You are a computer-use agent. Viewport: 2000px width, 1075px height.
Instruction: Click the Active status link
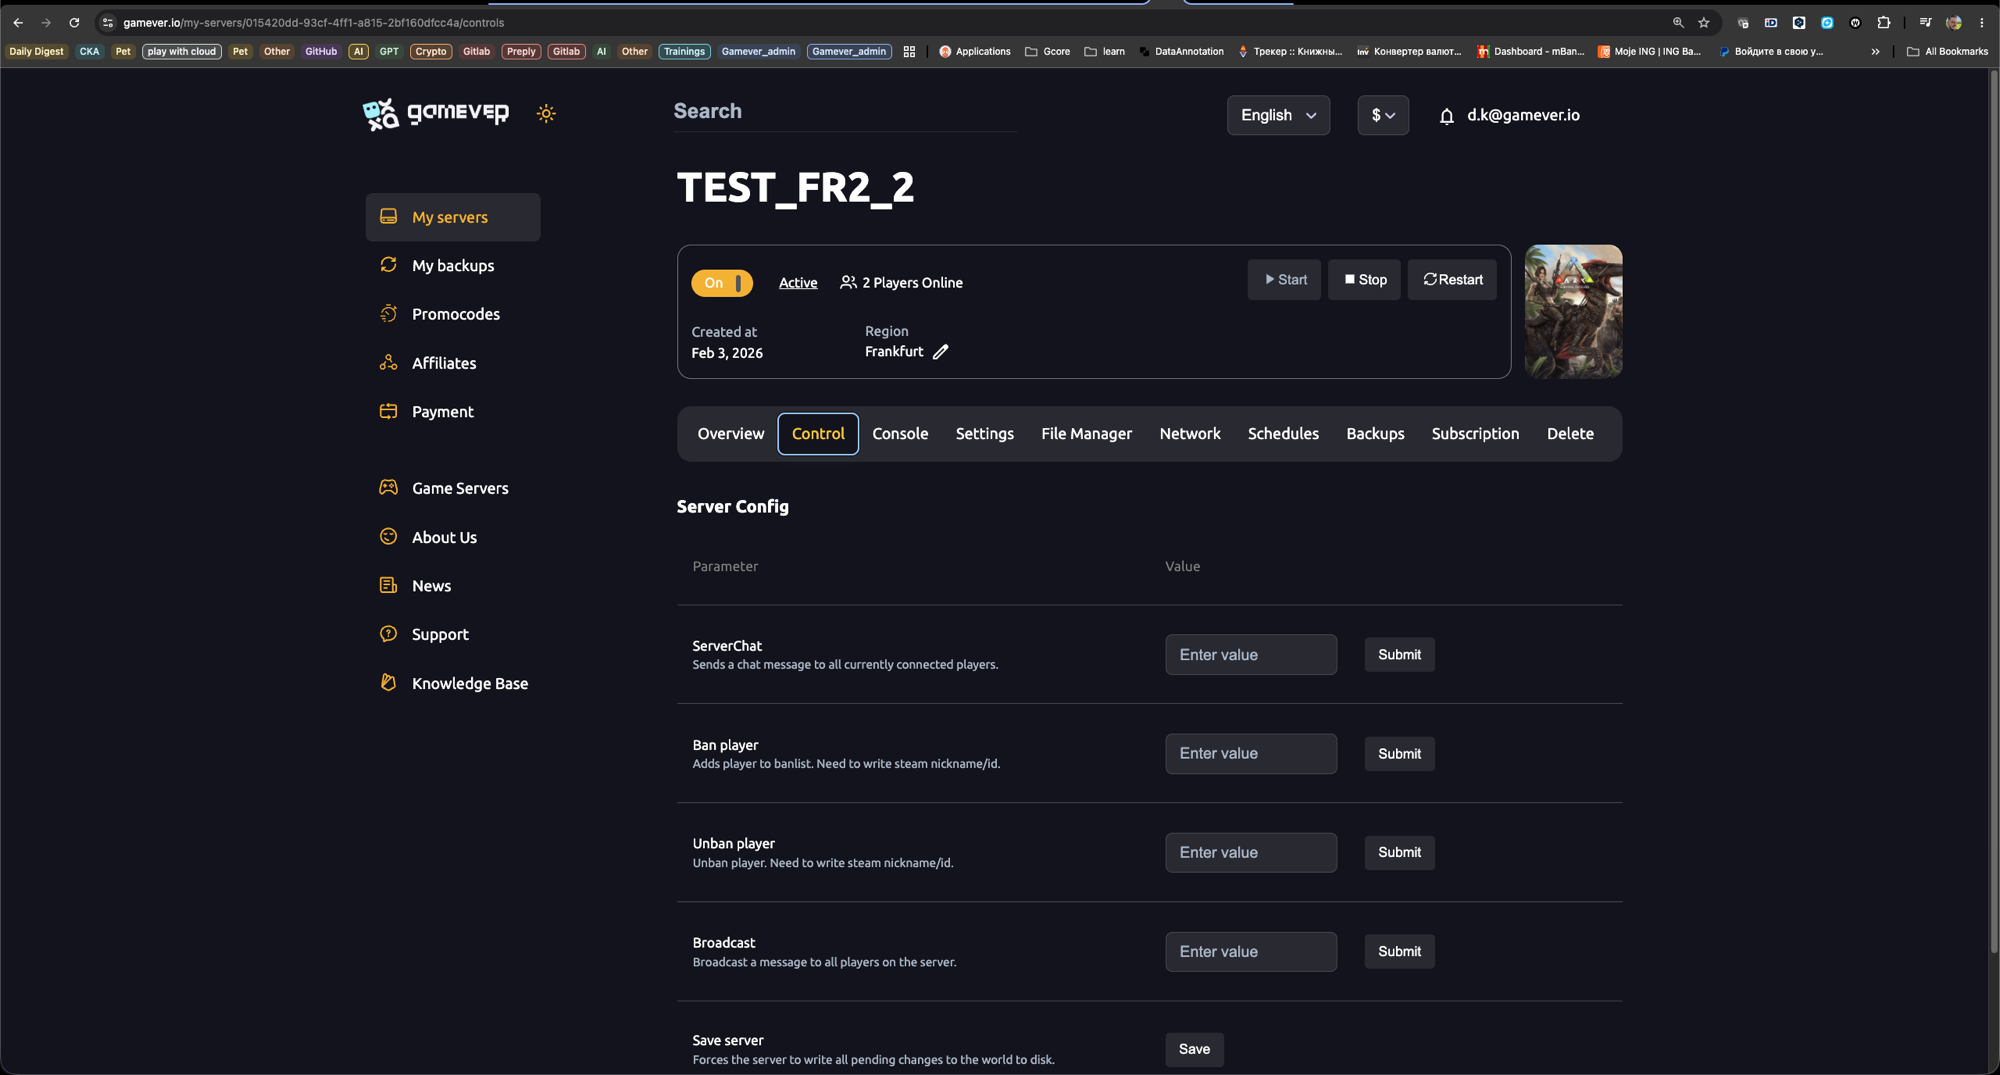click(798, 283)
